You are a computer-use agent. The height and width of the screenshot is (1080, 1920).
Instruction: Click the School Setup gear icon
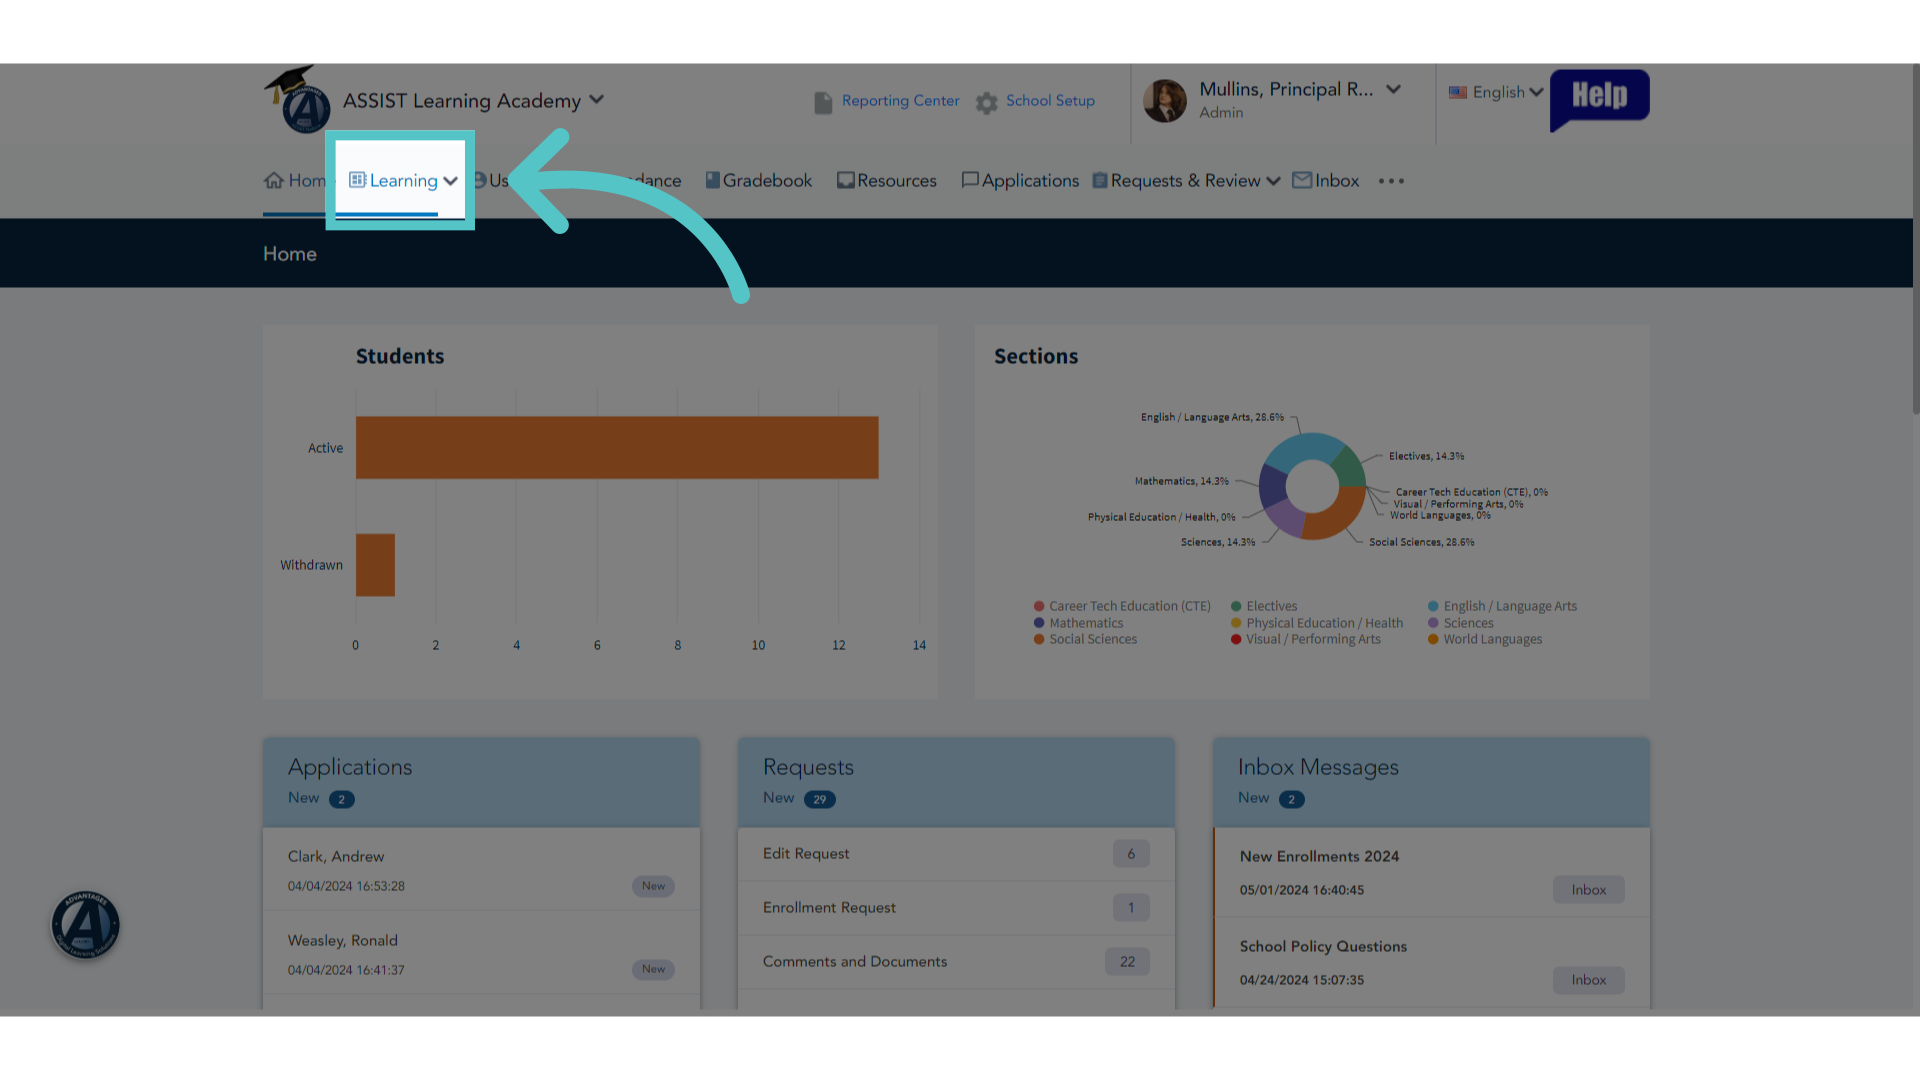[987, 103]
